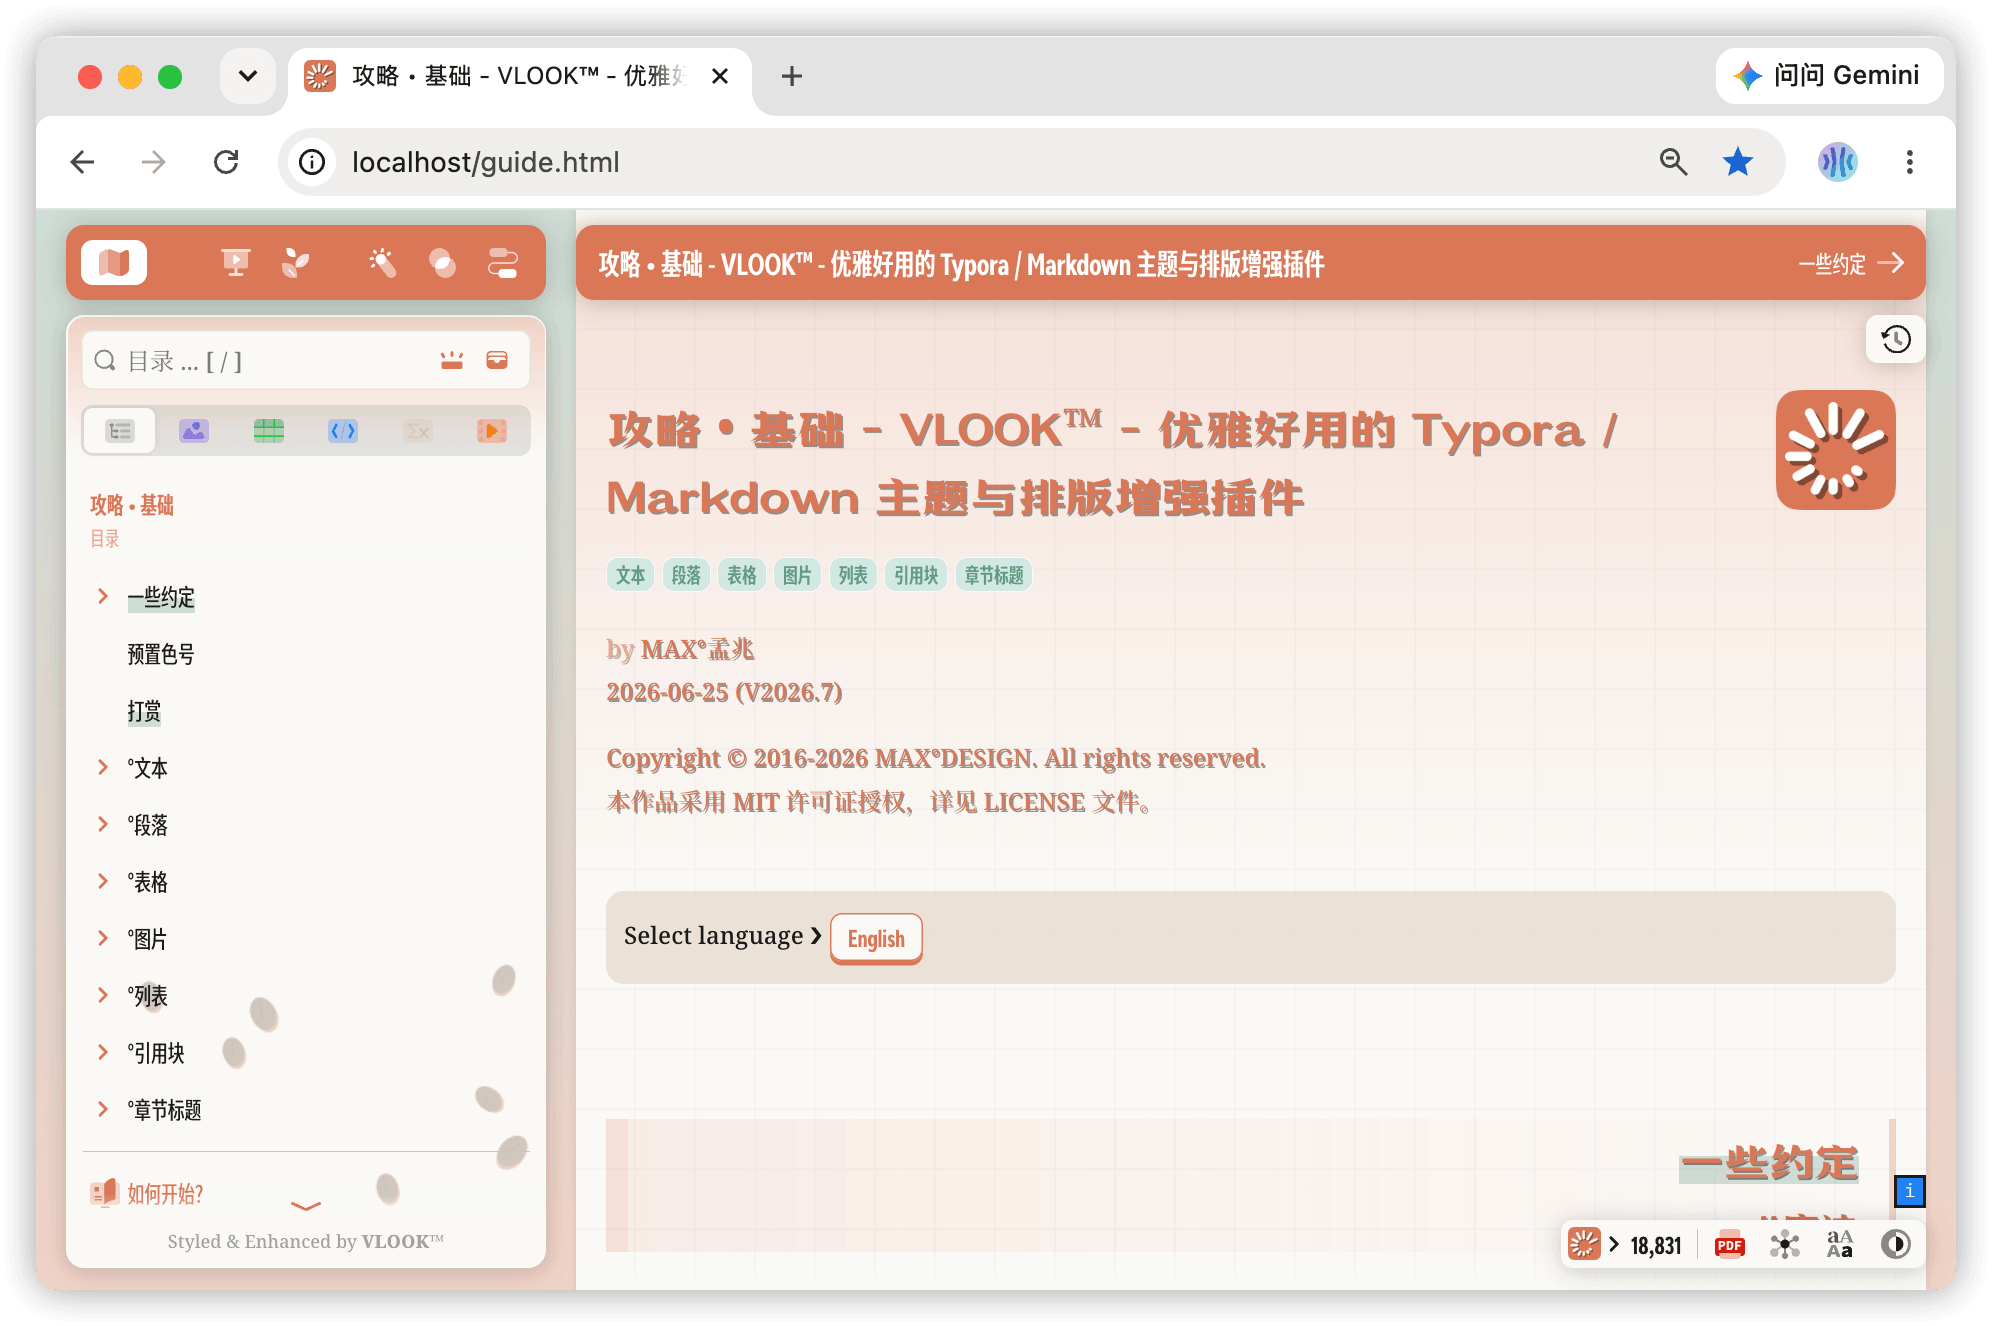The width and height of the screenshot is (1992, 1326).
Task: Start presentation mode with projector icon
Action: pyautogui.click(x=235, y=263)
